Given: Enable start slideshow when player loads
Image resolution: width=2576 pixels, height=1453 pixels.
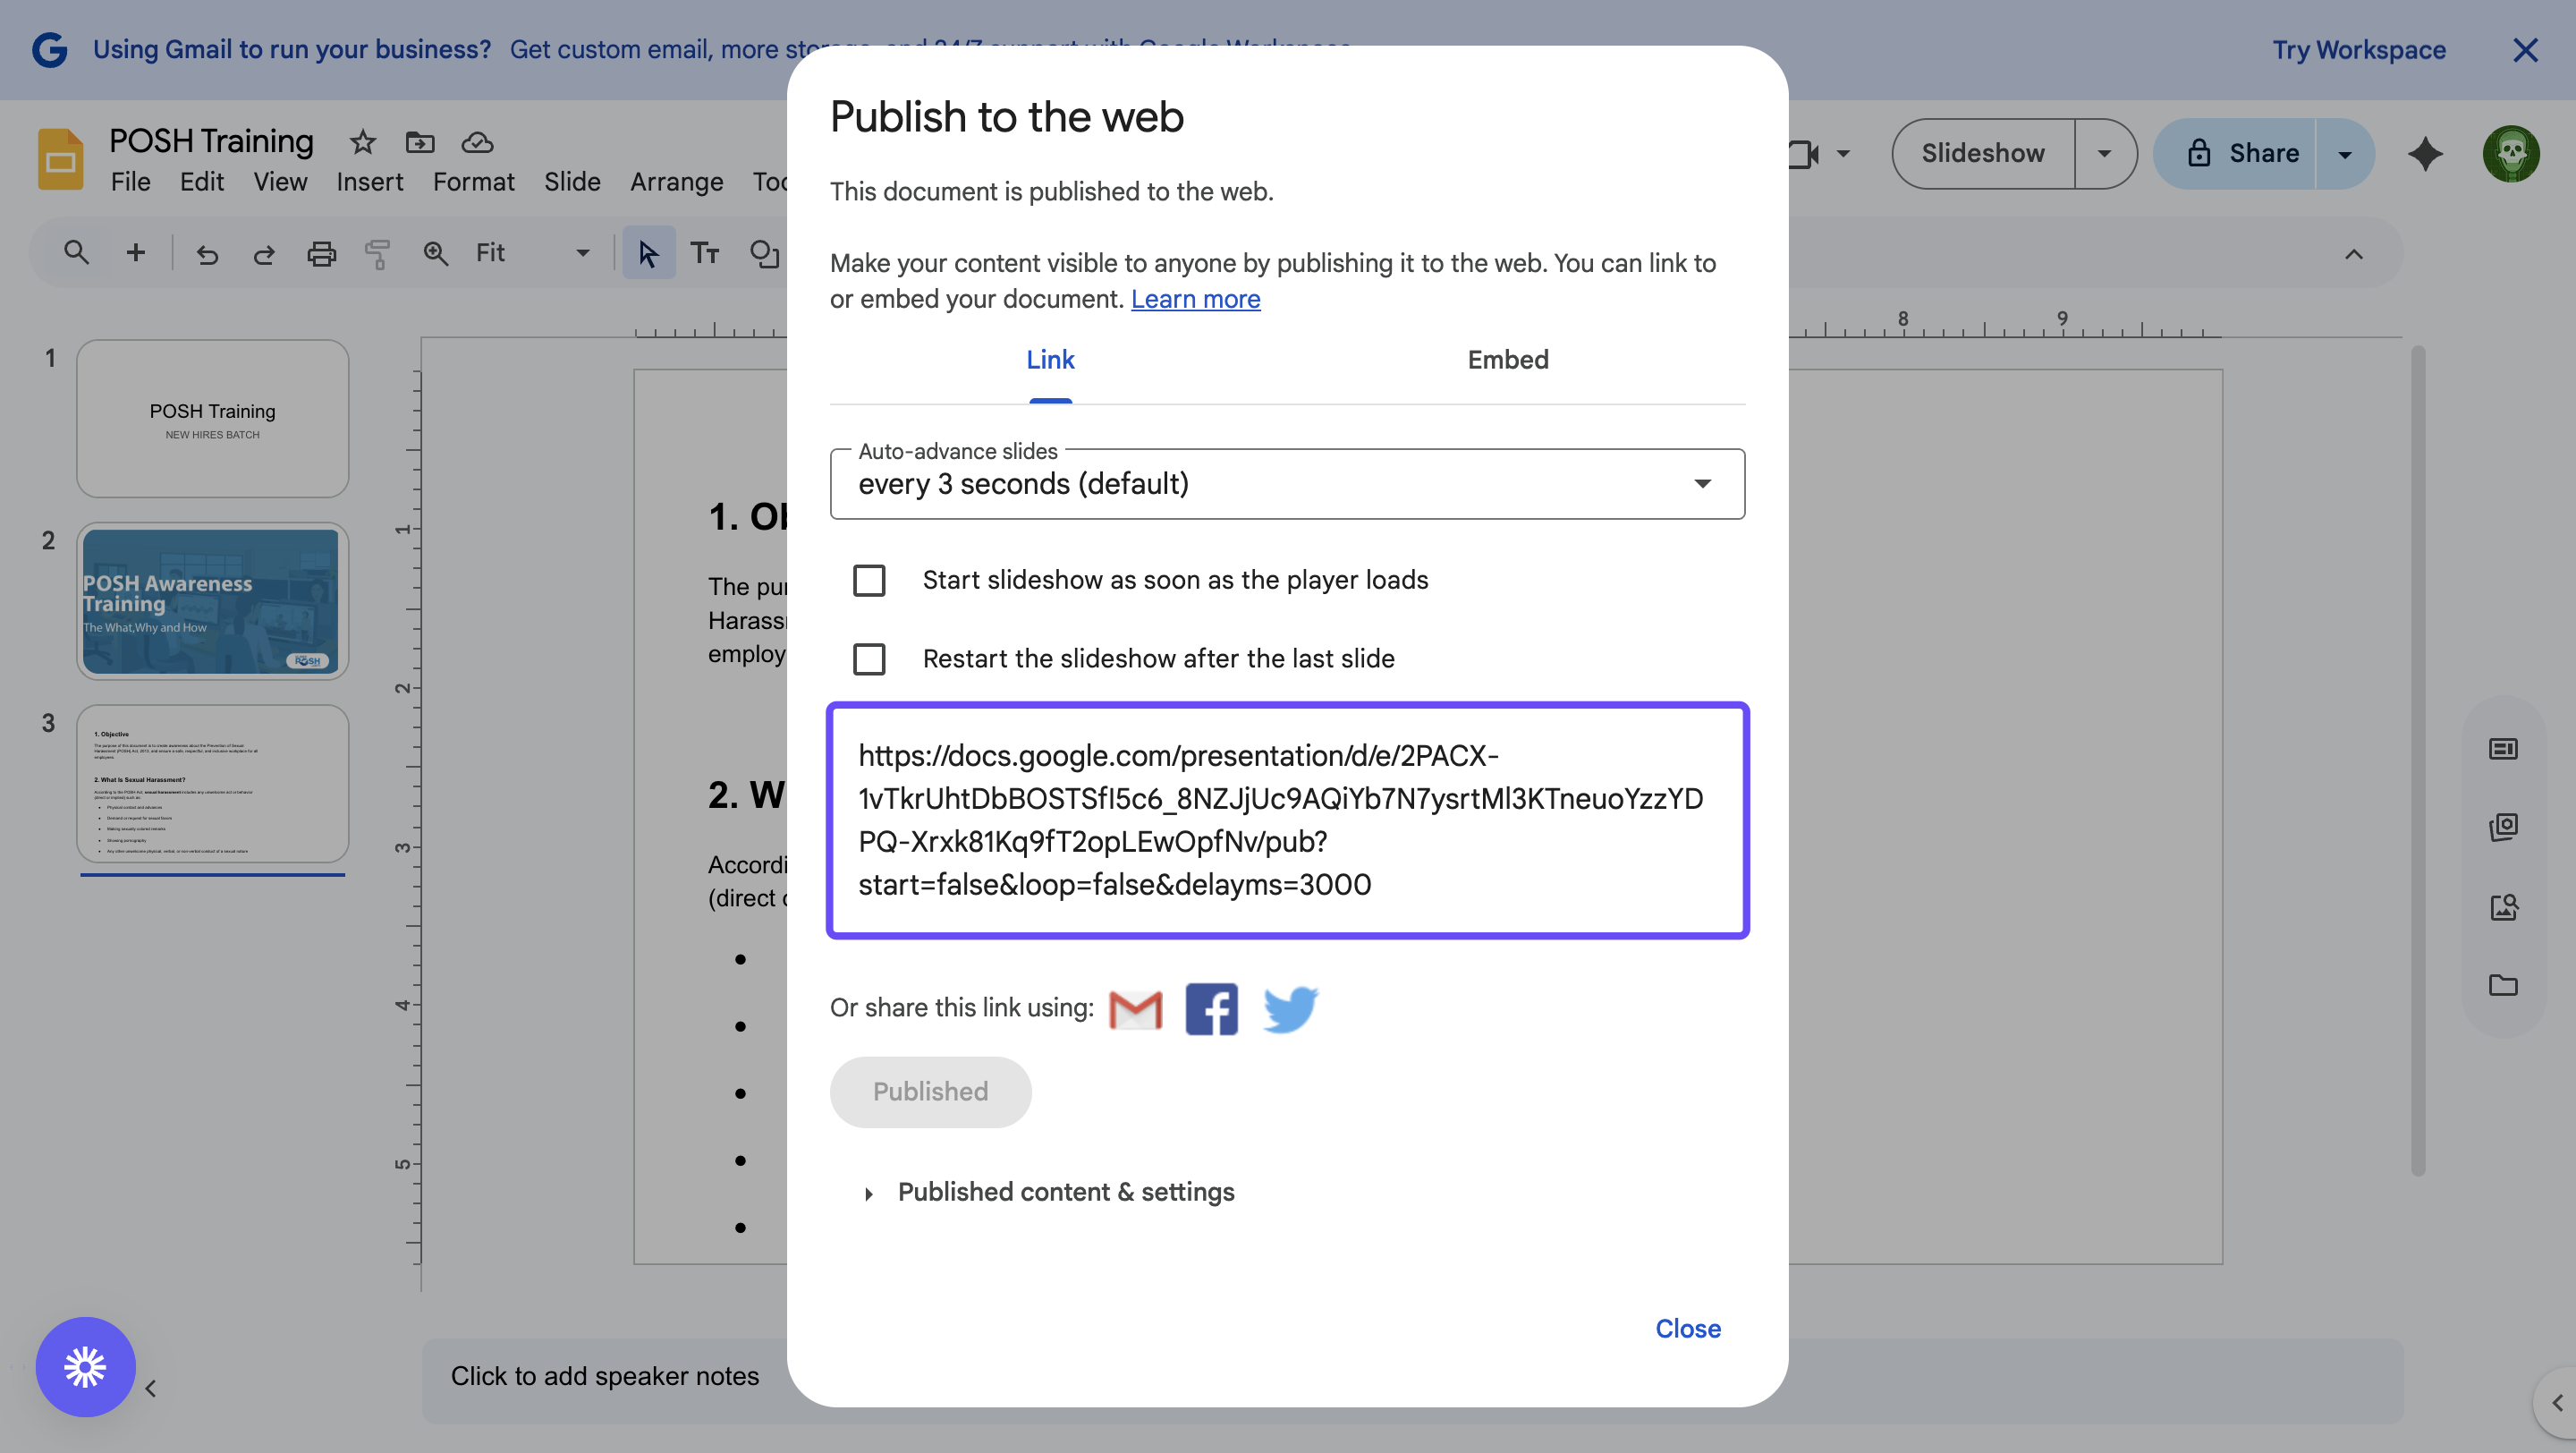Looking at the screenshot, I should pyautogui.click(x=869, y=580).
